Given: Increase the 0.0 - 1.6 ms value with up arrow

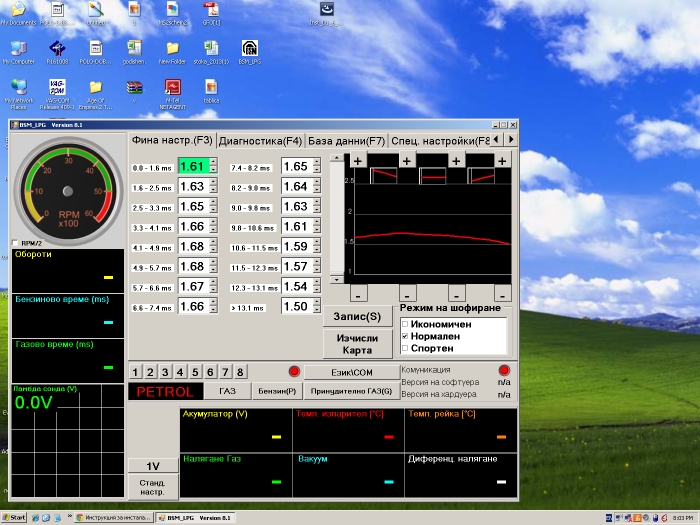Looking at the screenshot, I should [213, 163].
